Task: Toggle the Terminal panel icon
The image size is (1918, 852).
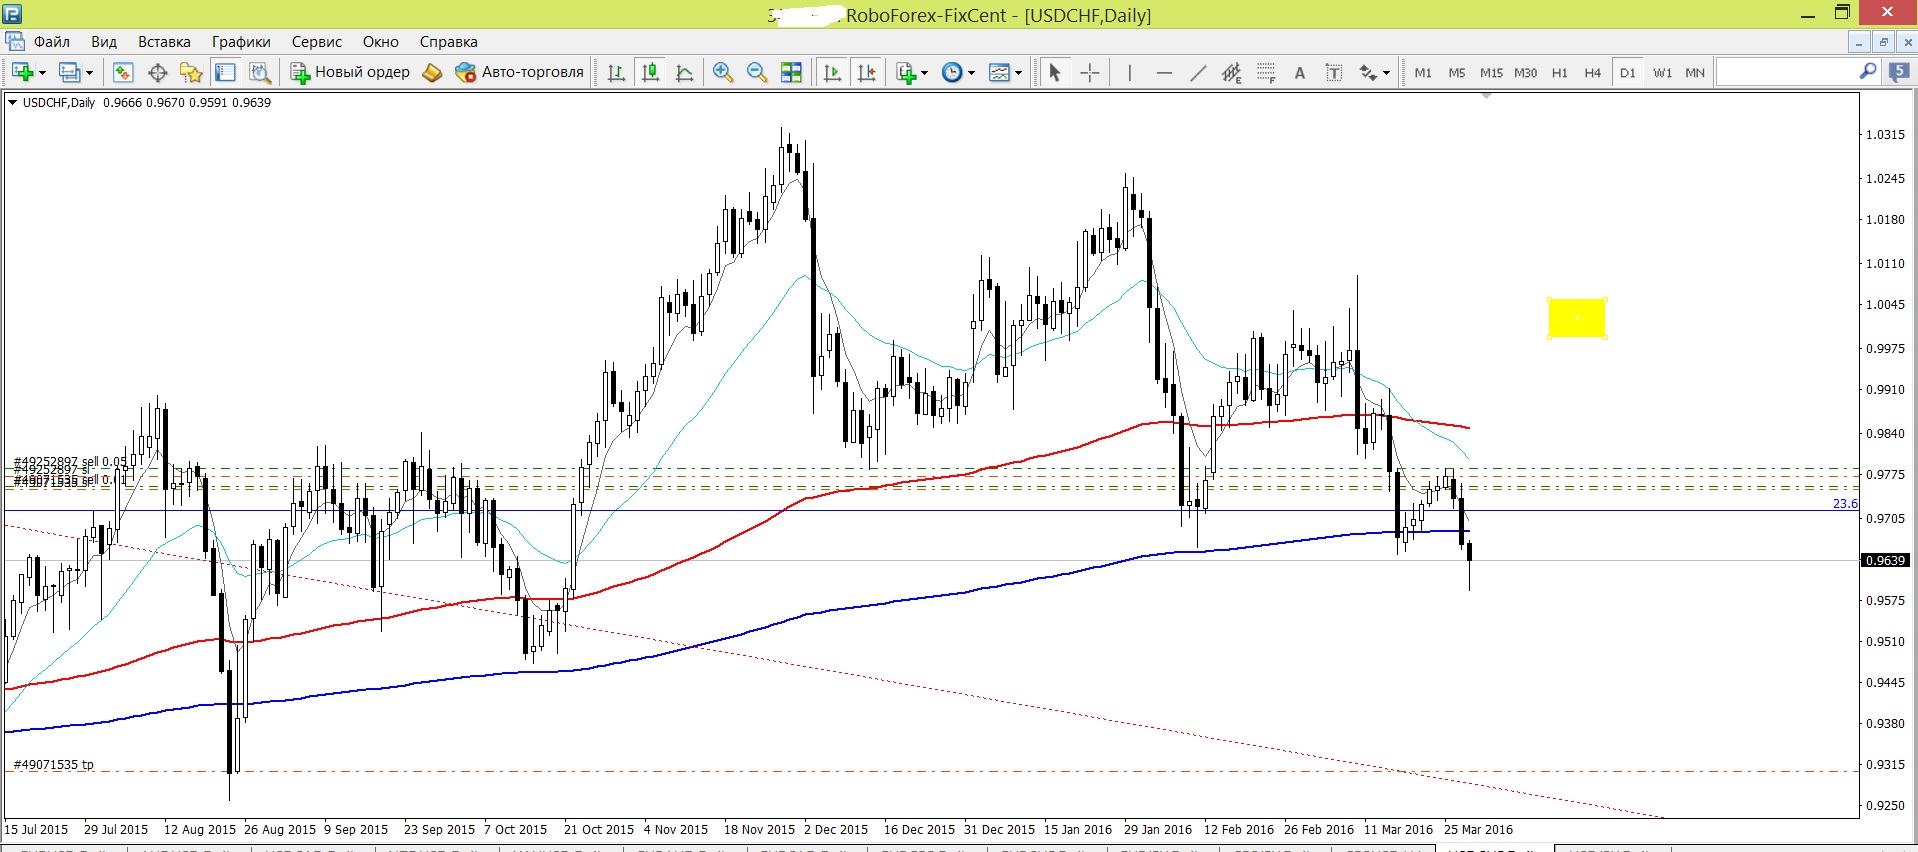Action: pos(226,72)
